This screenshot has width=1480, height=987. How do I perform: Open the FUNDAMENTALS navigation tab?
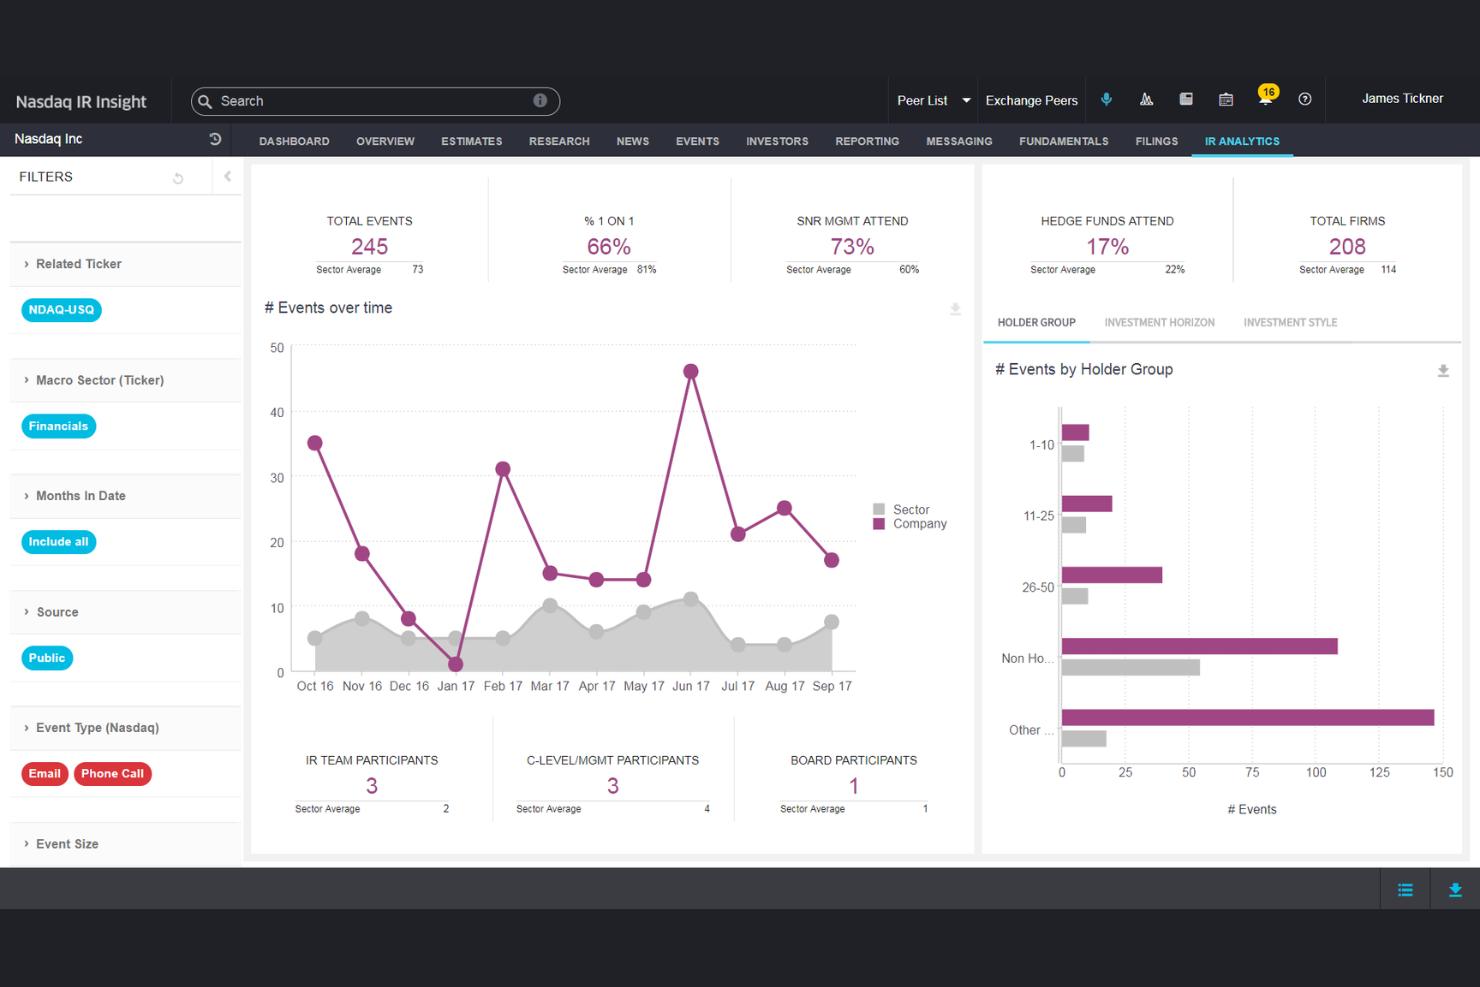pos(1063,141)
